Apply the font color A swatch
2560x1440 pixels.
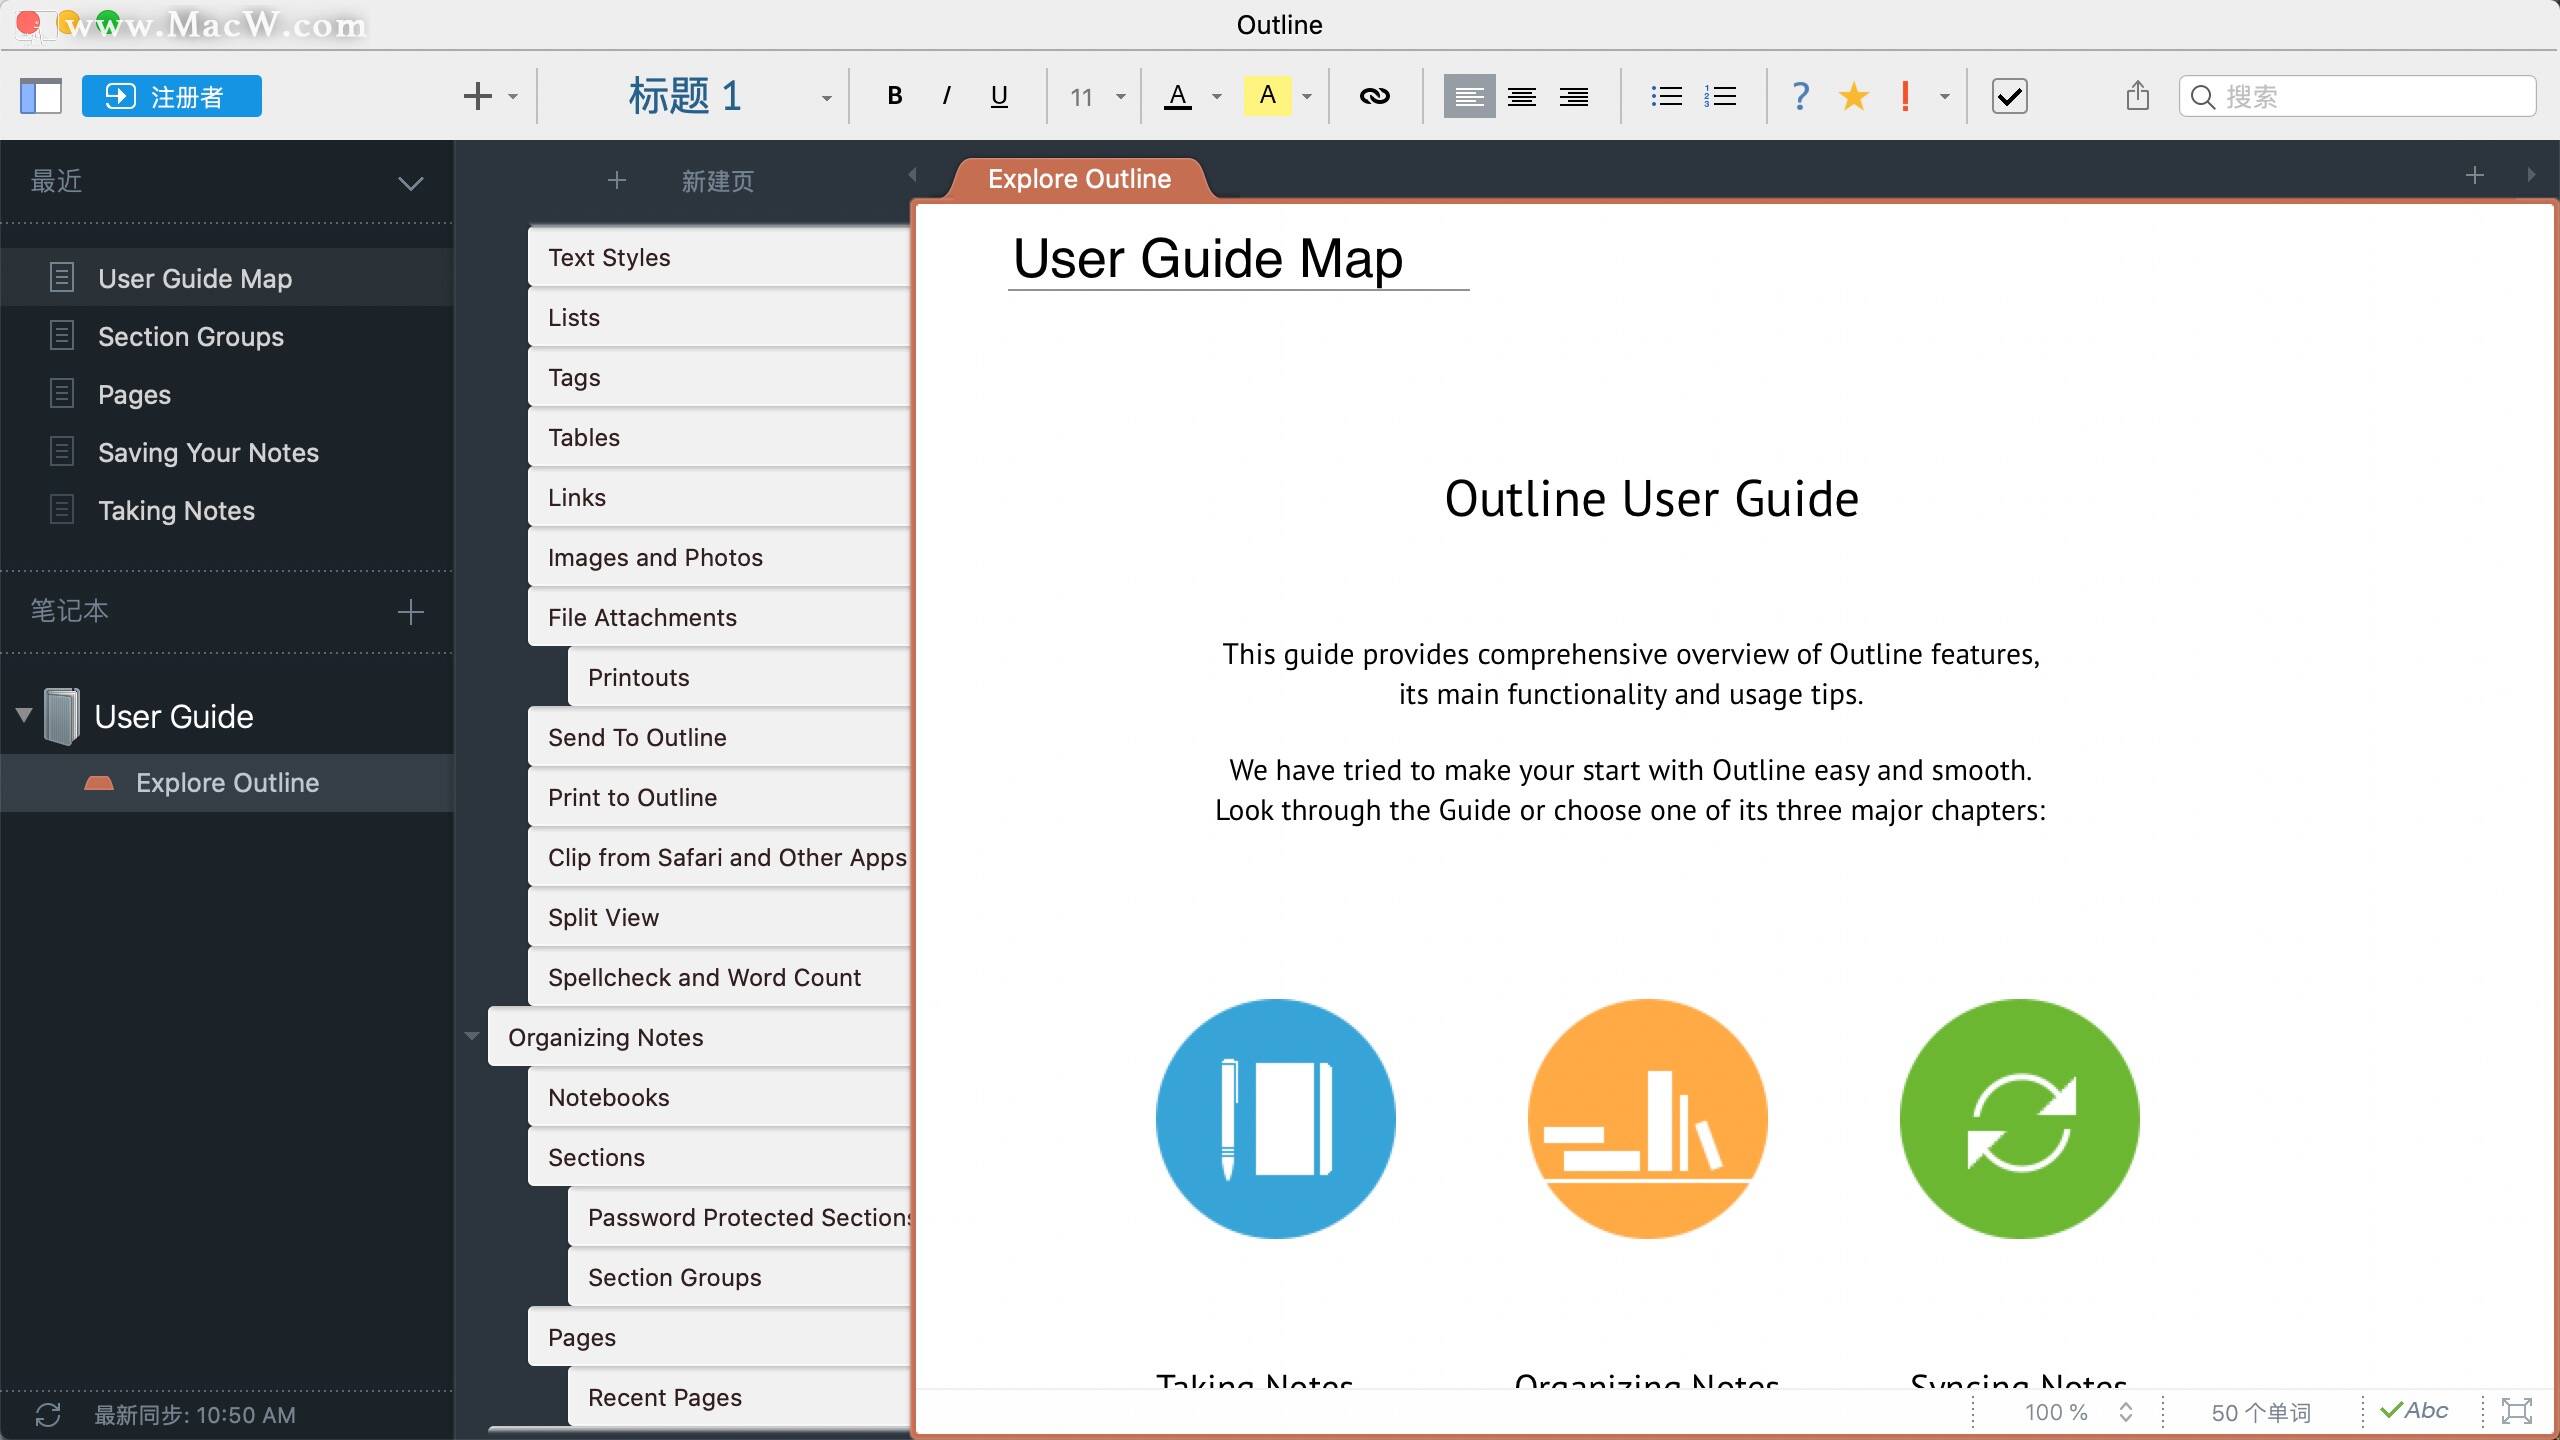(x=1178, y=96)
